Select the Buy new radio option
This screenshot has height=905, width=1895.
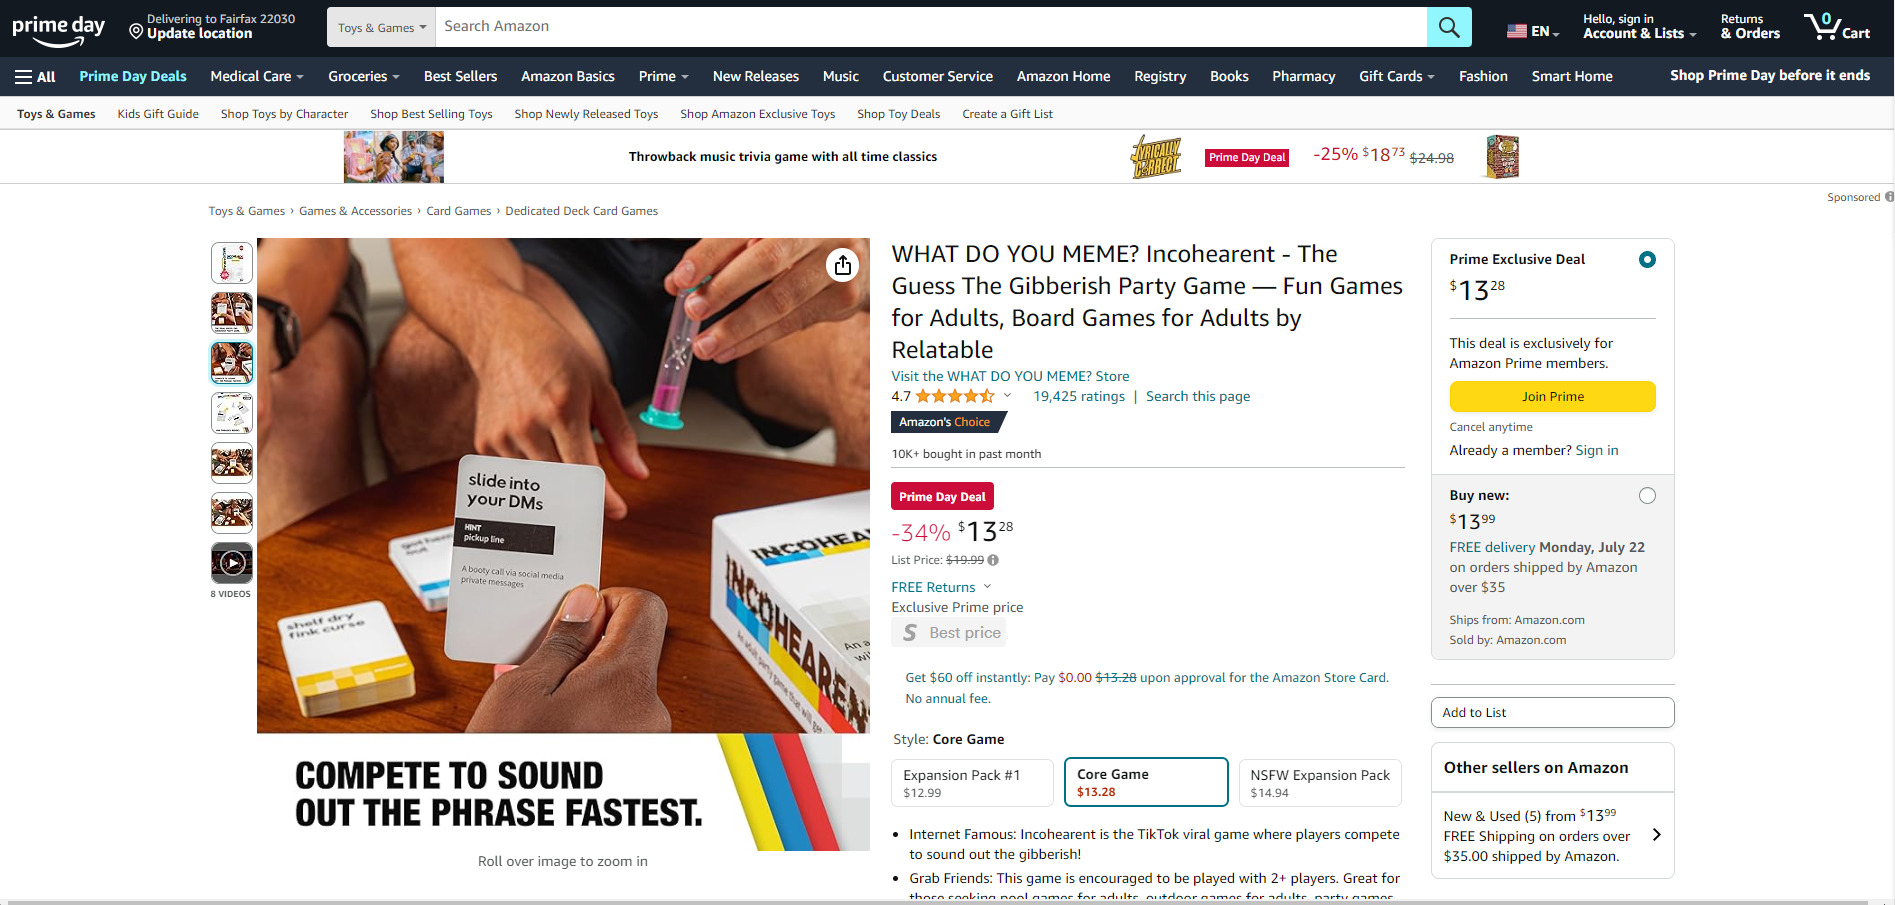click(x=1647, y=496)
